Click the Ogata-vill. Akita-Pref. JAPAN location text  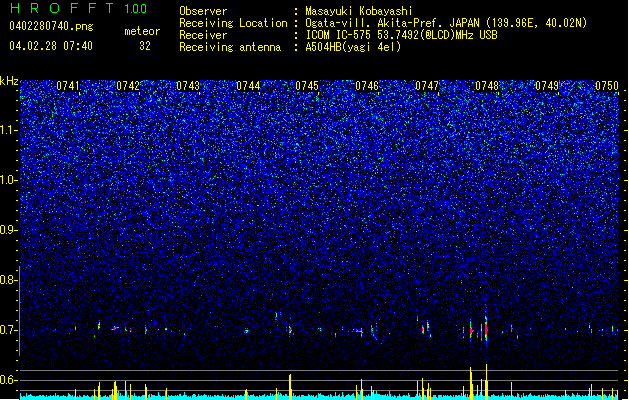tap(446, 23)
